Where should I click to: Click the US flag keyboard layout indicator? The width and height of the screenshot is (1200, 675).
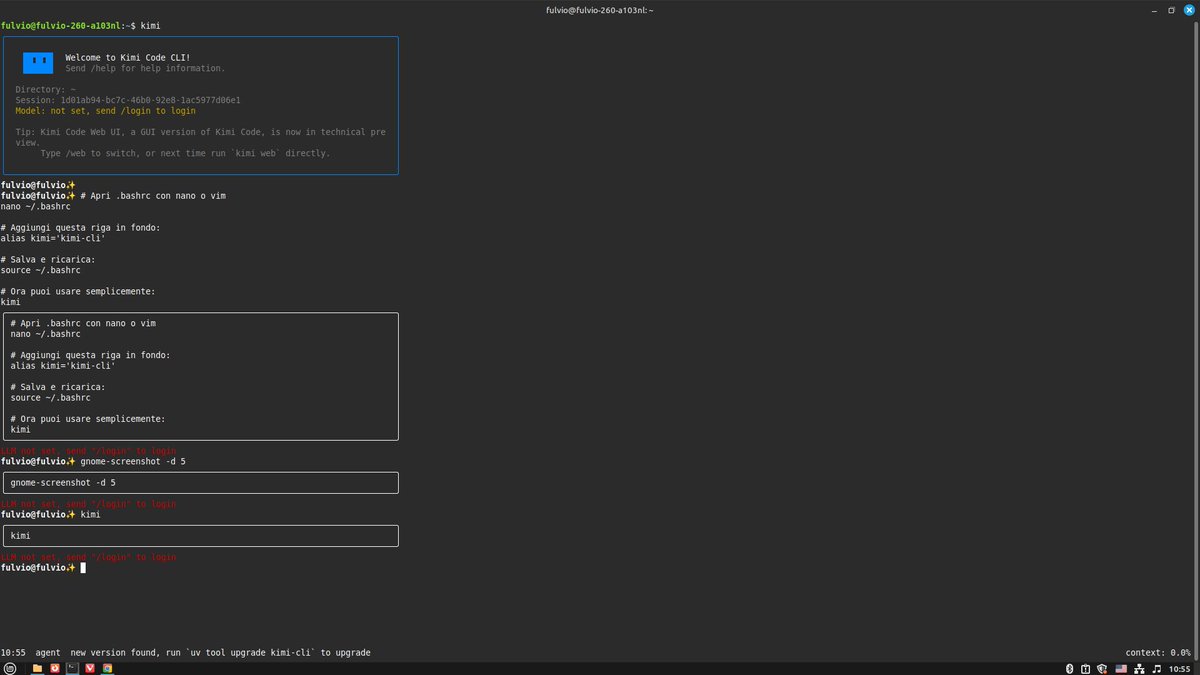1121,668
